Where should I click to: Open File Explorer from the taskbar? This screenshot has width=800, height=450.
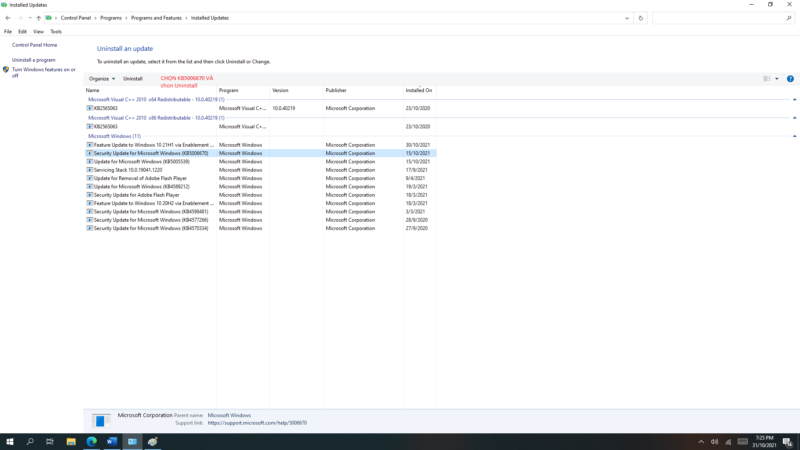tap(71, 442)
